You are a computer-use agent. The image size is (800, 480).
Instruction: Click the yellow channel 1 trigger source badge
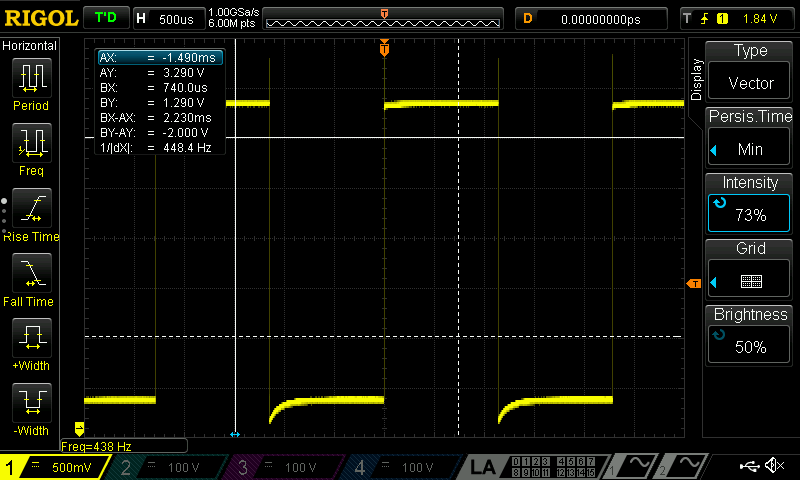pos(722,19)
